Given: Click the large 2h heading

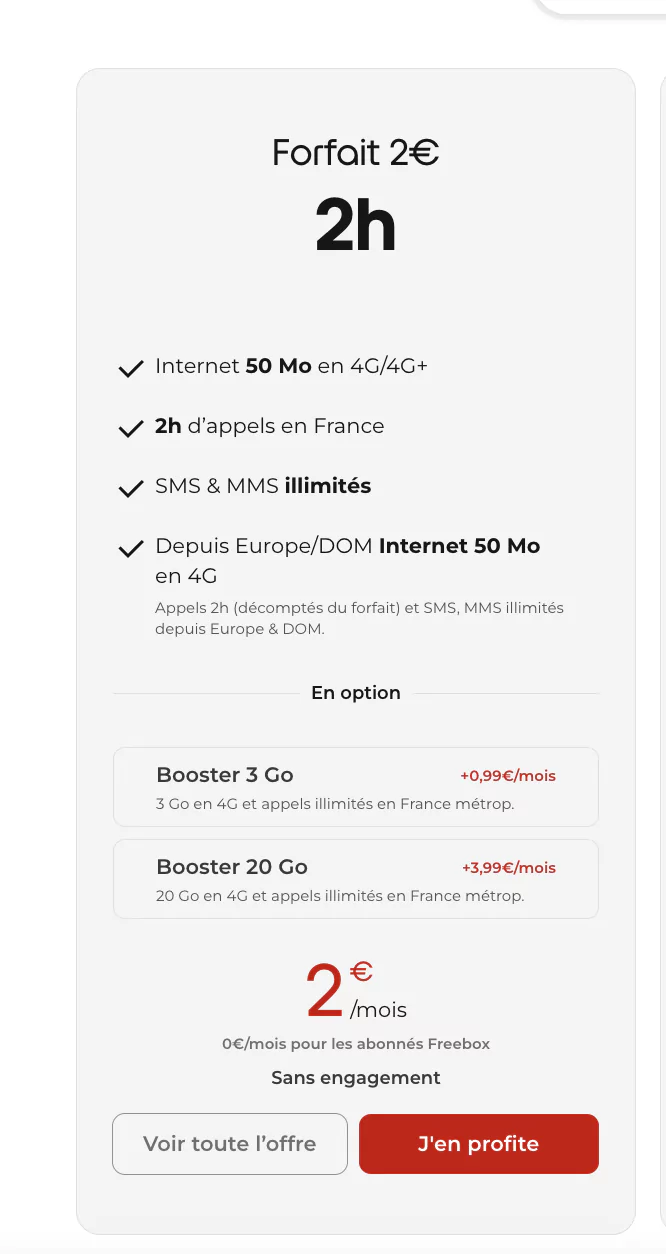Looking at the screenshot, I should tap(355, 226).
